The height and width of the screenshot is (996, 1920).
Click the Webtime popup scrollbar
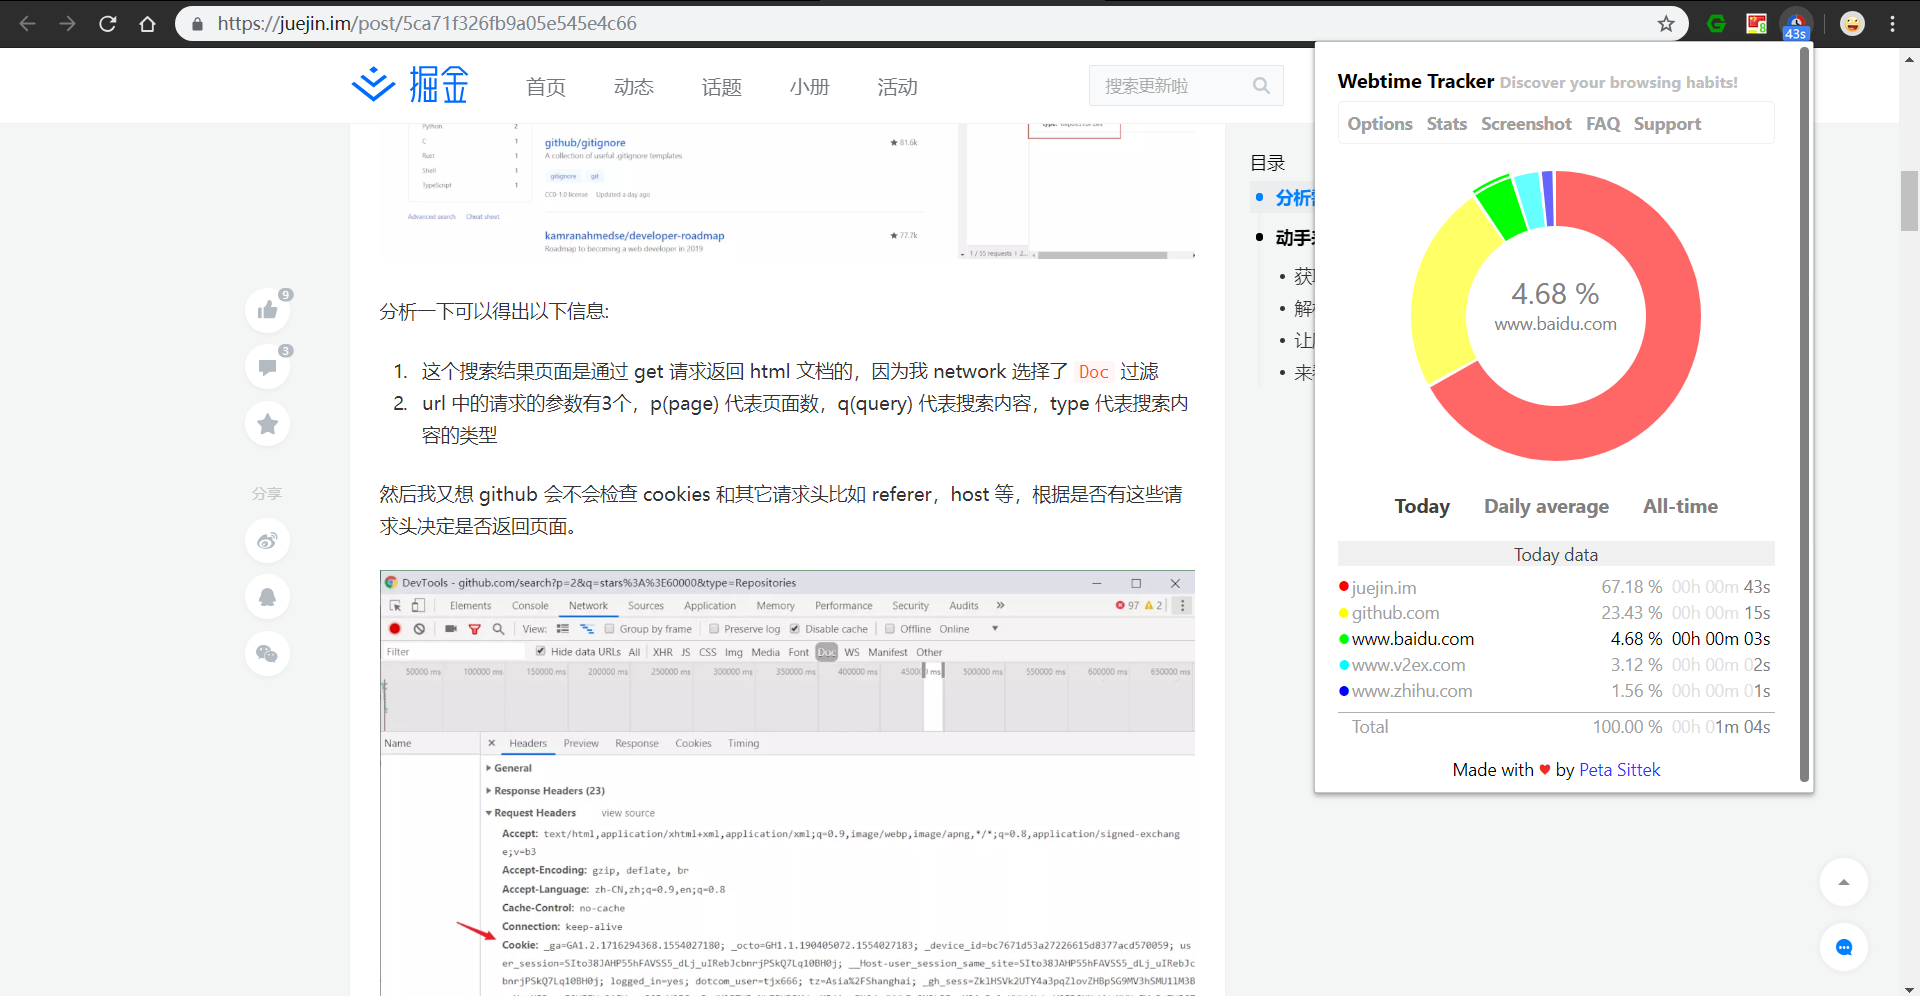(x=1804, y=415)
